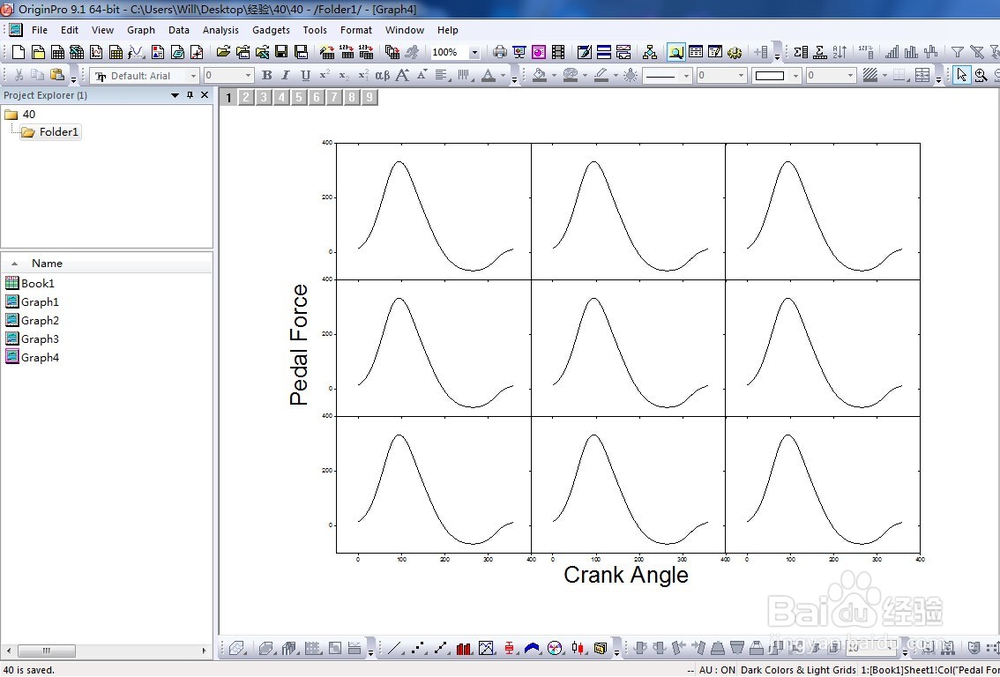Open the line style dropdown
Screen dimensions: 1000x677
pyautogui.click(x=686, y=76)
